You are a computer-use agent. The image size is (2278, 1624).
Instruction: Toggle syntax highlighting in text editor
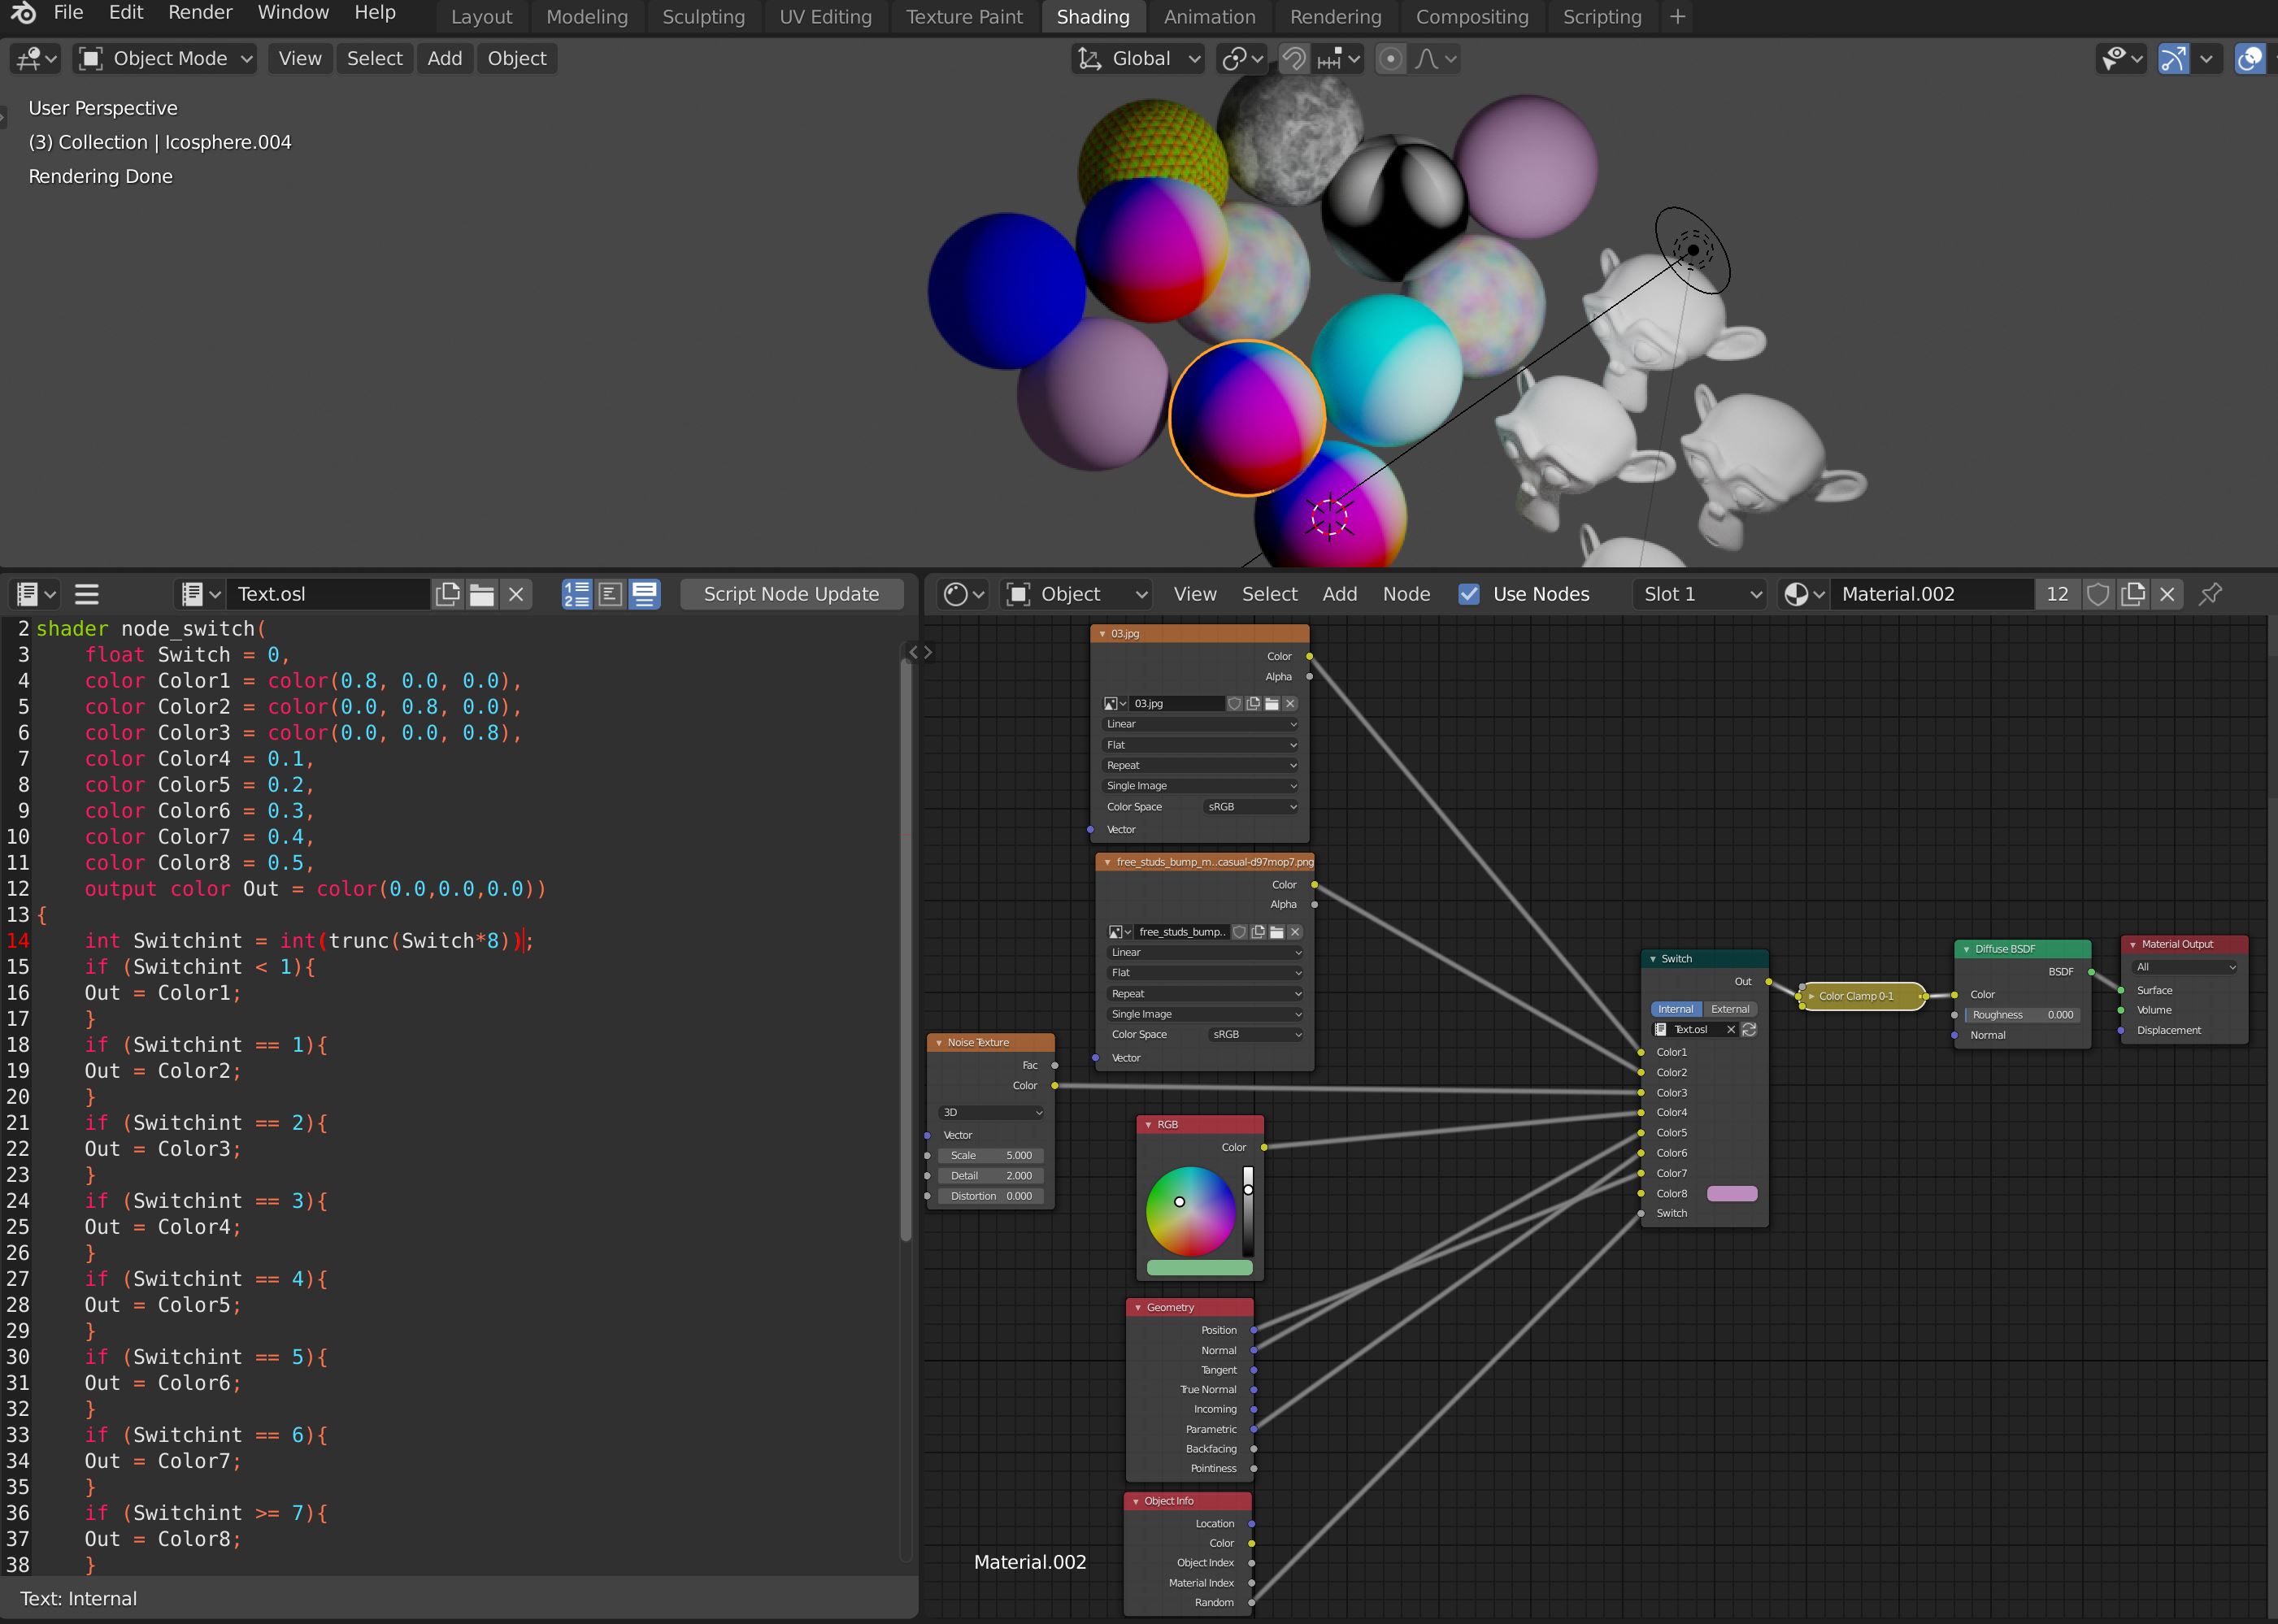(x=645, y=594)
